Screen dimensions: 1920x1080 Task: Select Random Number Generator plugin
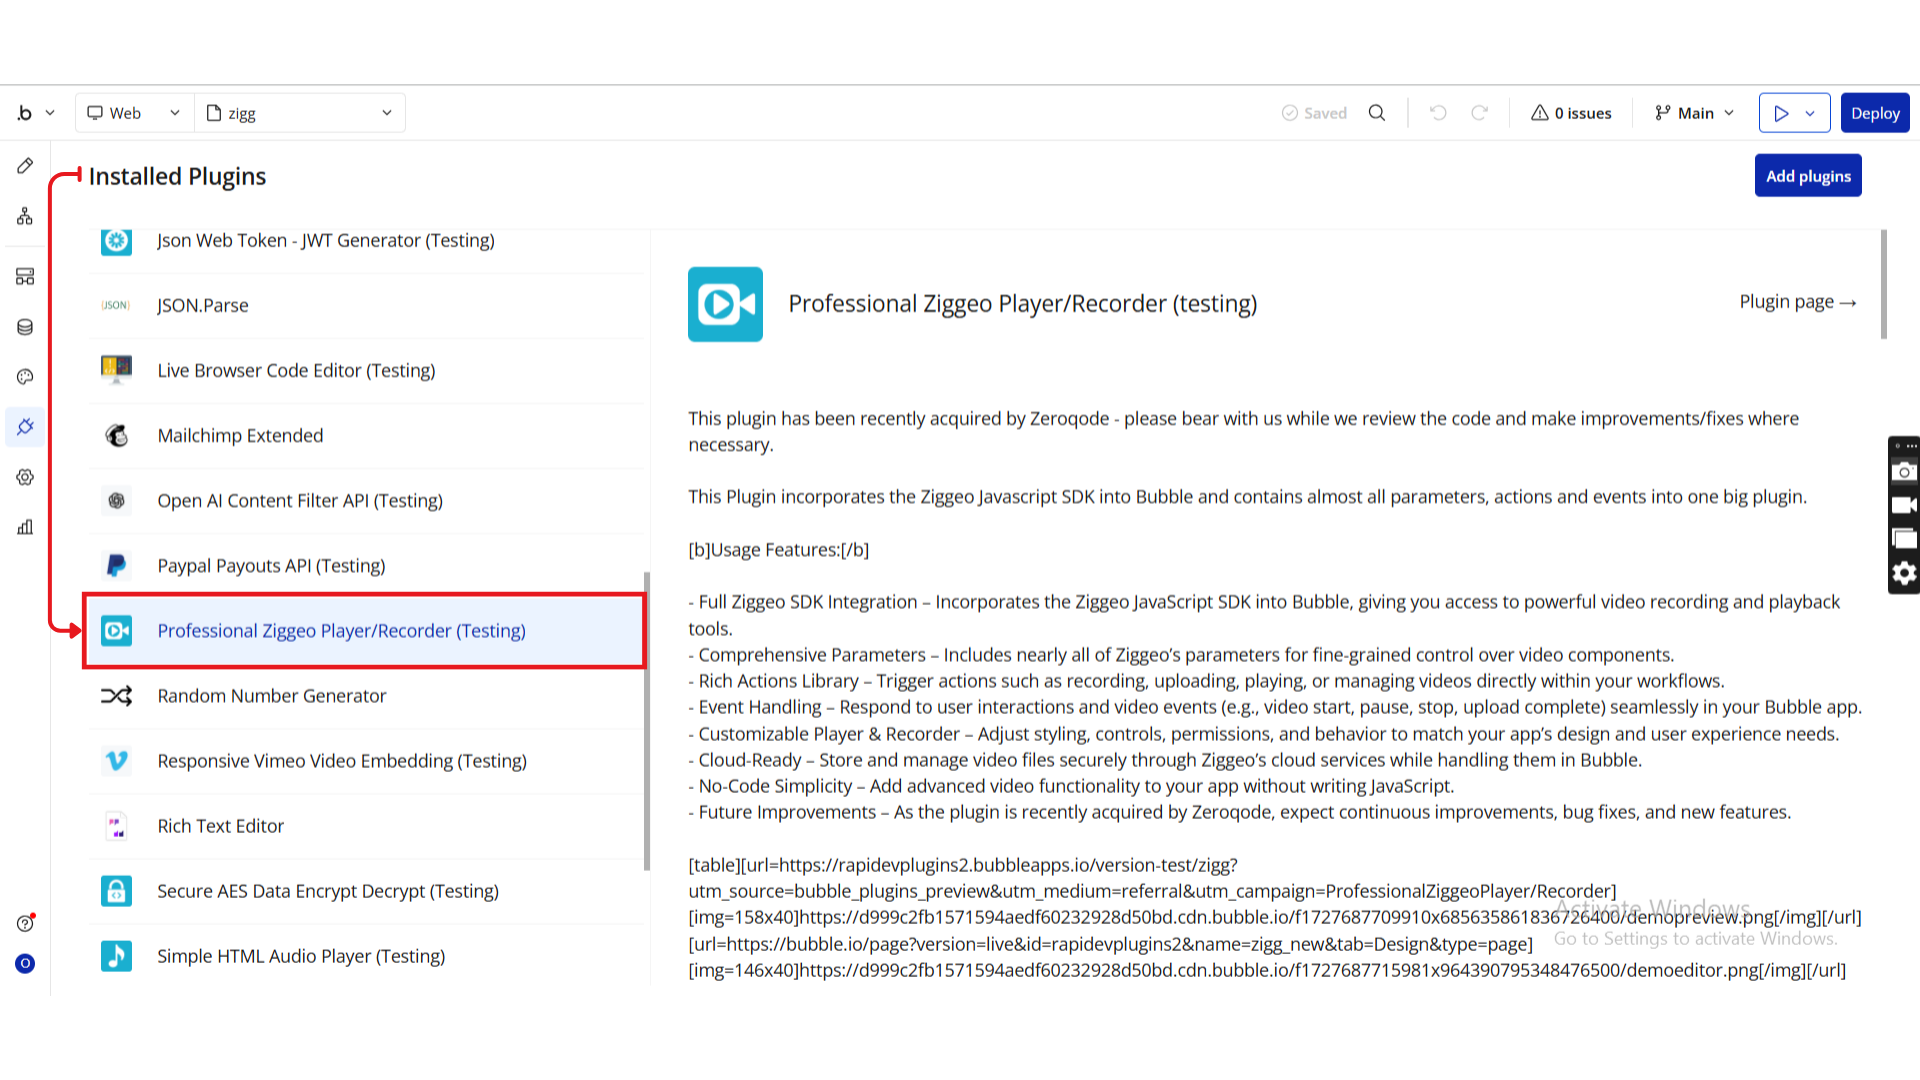[271, 696]
